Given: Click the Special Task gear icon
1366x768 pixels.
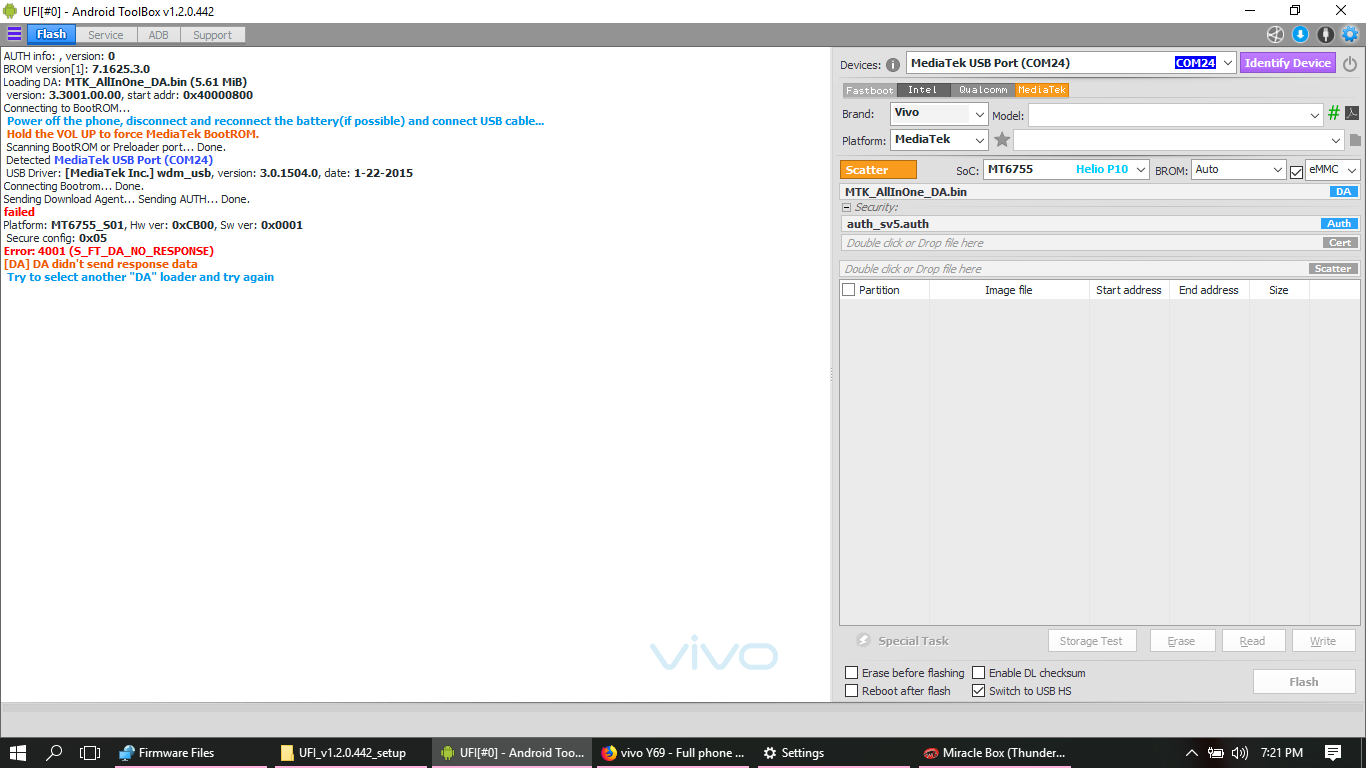Looking at the screenshot, I should [x=864, y=641].
